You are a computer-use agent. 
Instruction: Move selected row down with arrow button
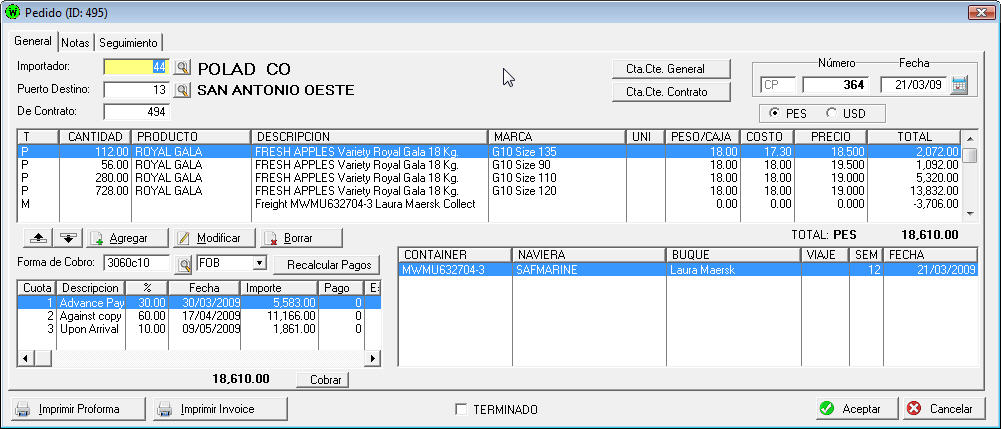(x=67, y=238)
